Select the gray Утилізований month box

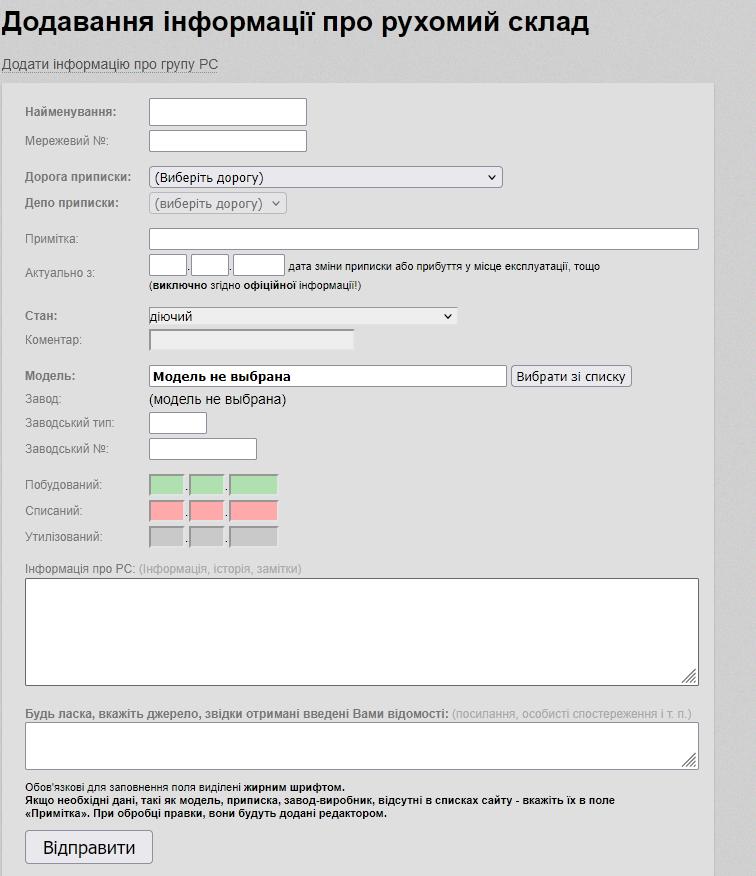pos(207,536)
